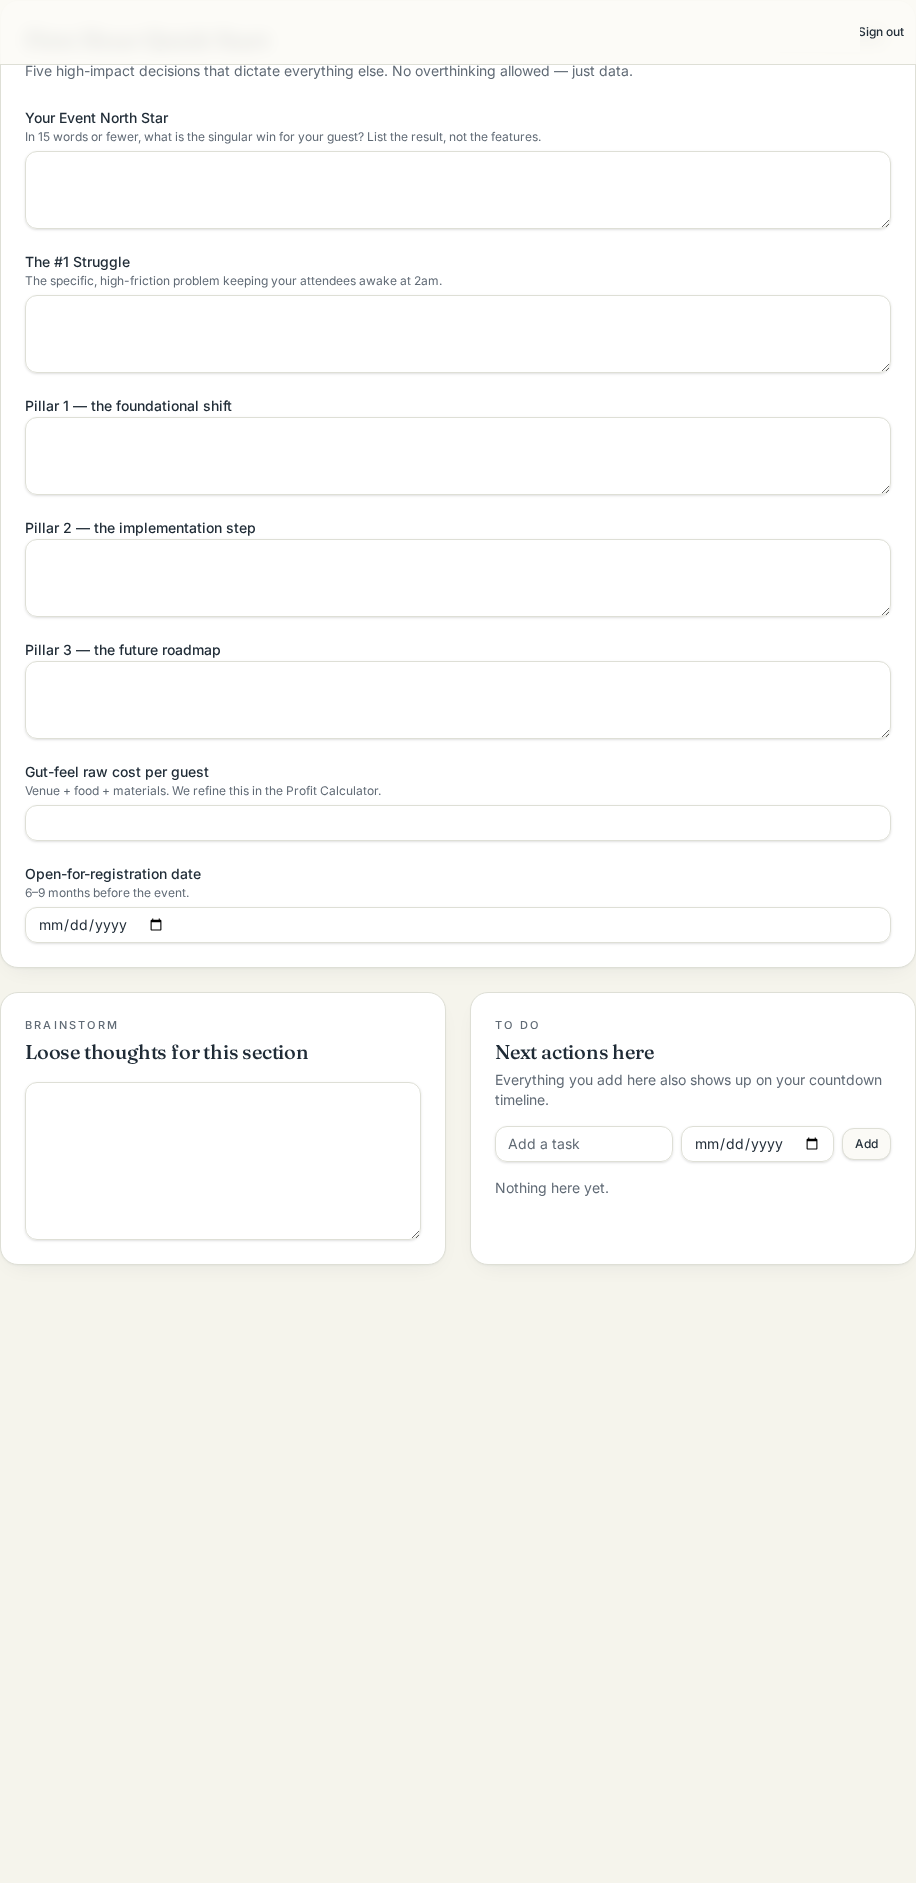Image resolution: width=916 pixels, height=1883 pixels.
Task: Open calendar picker in the To Do date field
Action: click(812, 1144)
